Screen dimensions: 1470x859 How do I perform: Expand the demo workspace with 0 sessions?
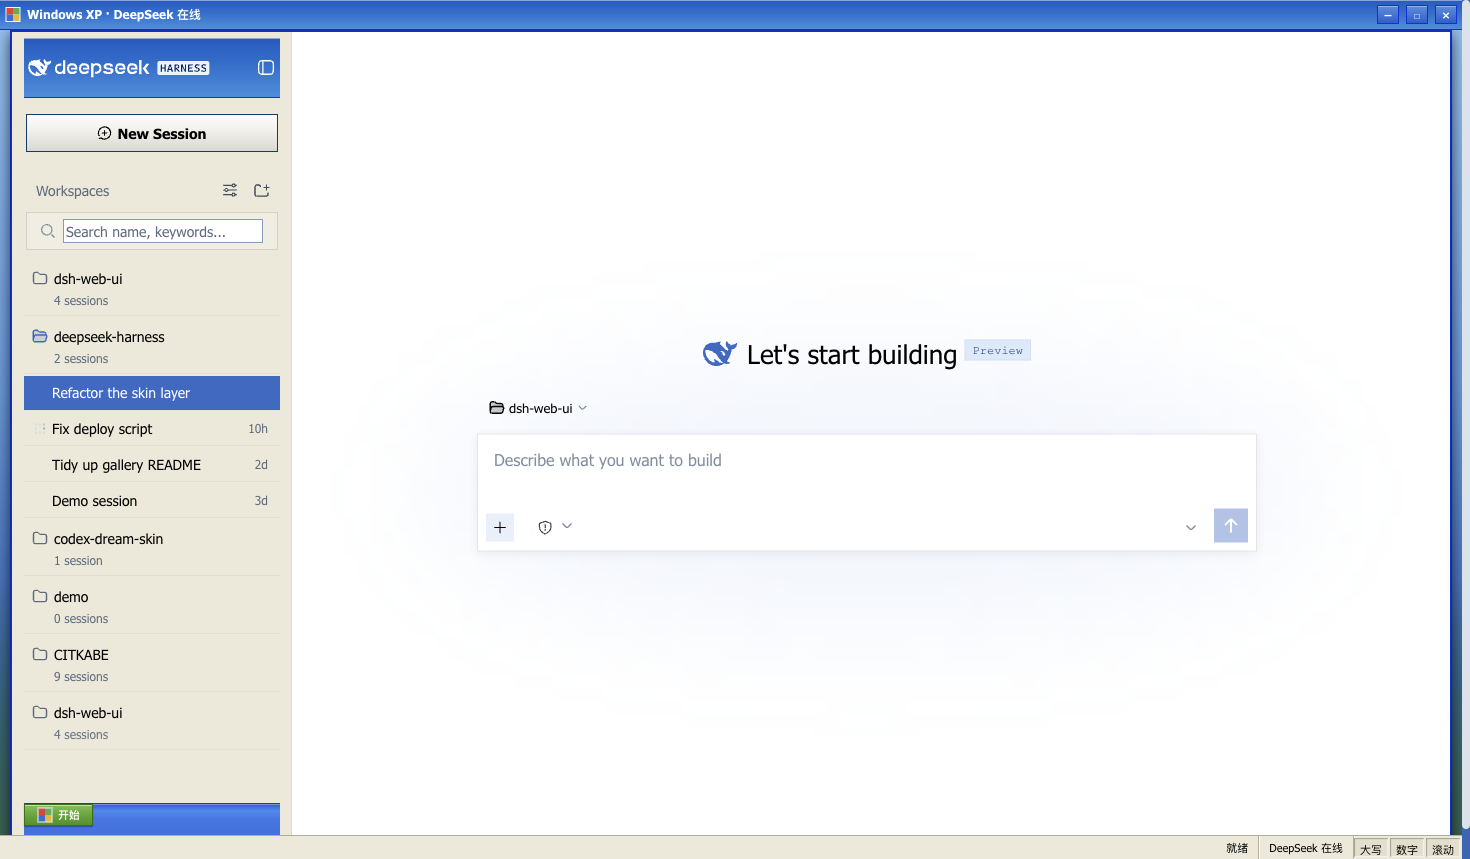pos(152,606)
